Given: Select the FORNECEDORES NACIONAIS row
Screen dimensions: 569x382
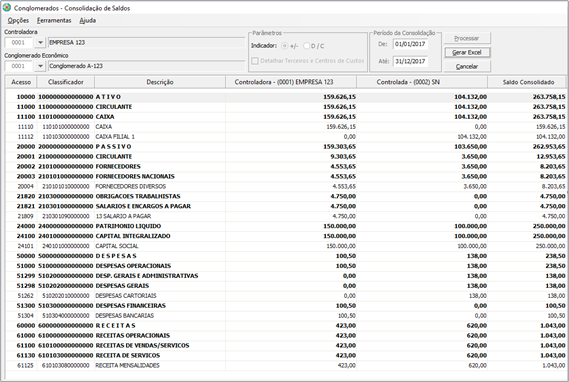Looking at the screenshot, I should tap(286, 176).
